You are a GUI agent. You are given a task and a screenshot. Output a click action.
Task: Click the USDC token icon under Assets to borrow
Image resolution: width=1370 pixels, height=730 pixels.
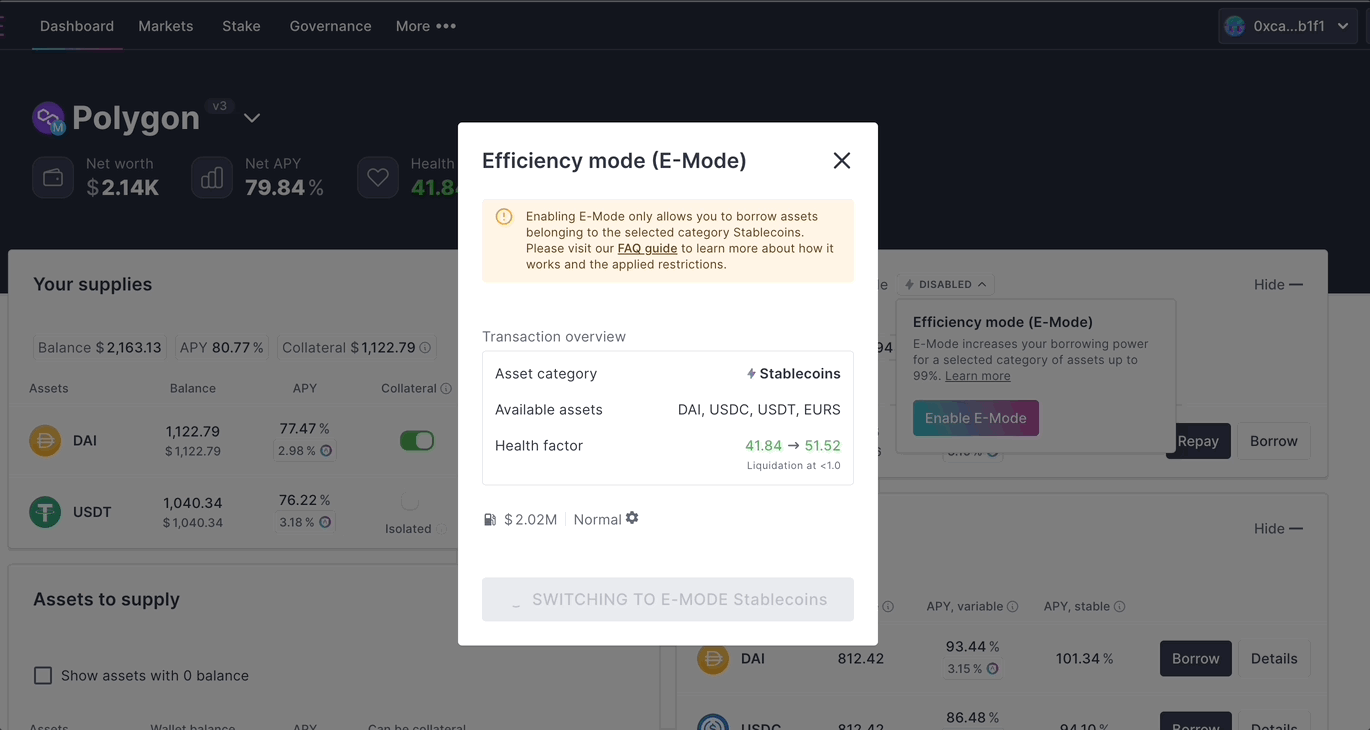(x=713, y=722)
